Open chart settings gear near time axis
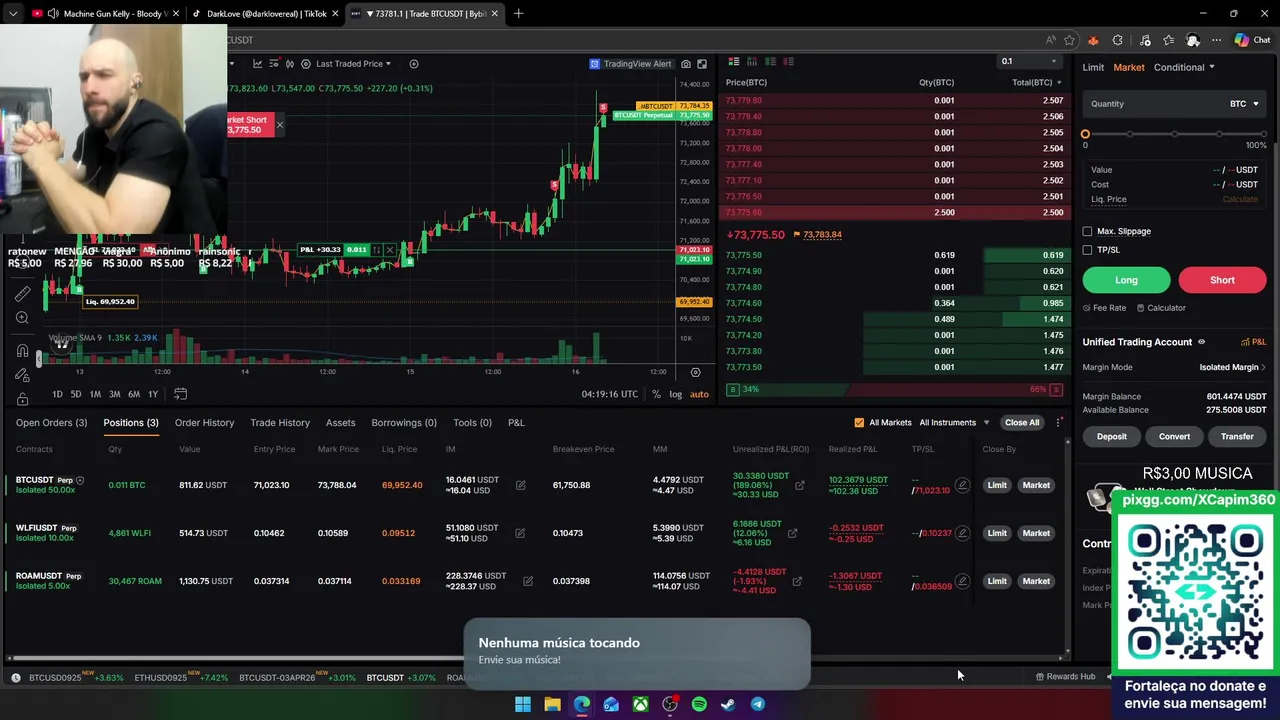This screenshot has width=1280, height=720. click(695, 372)
